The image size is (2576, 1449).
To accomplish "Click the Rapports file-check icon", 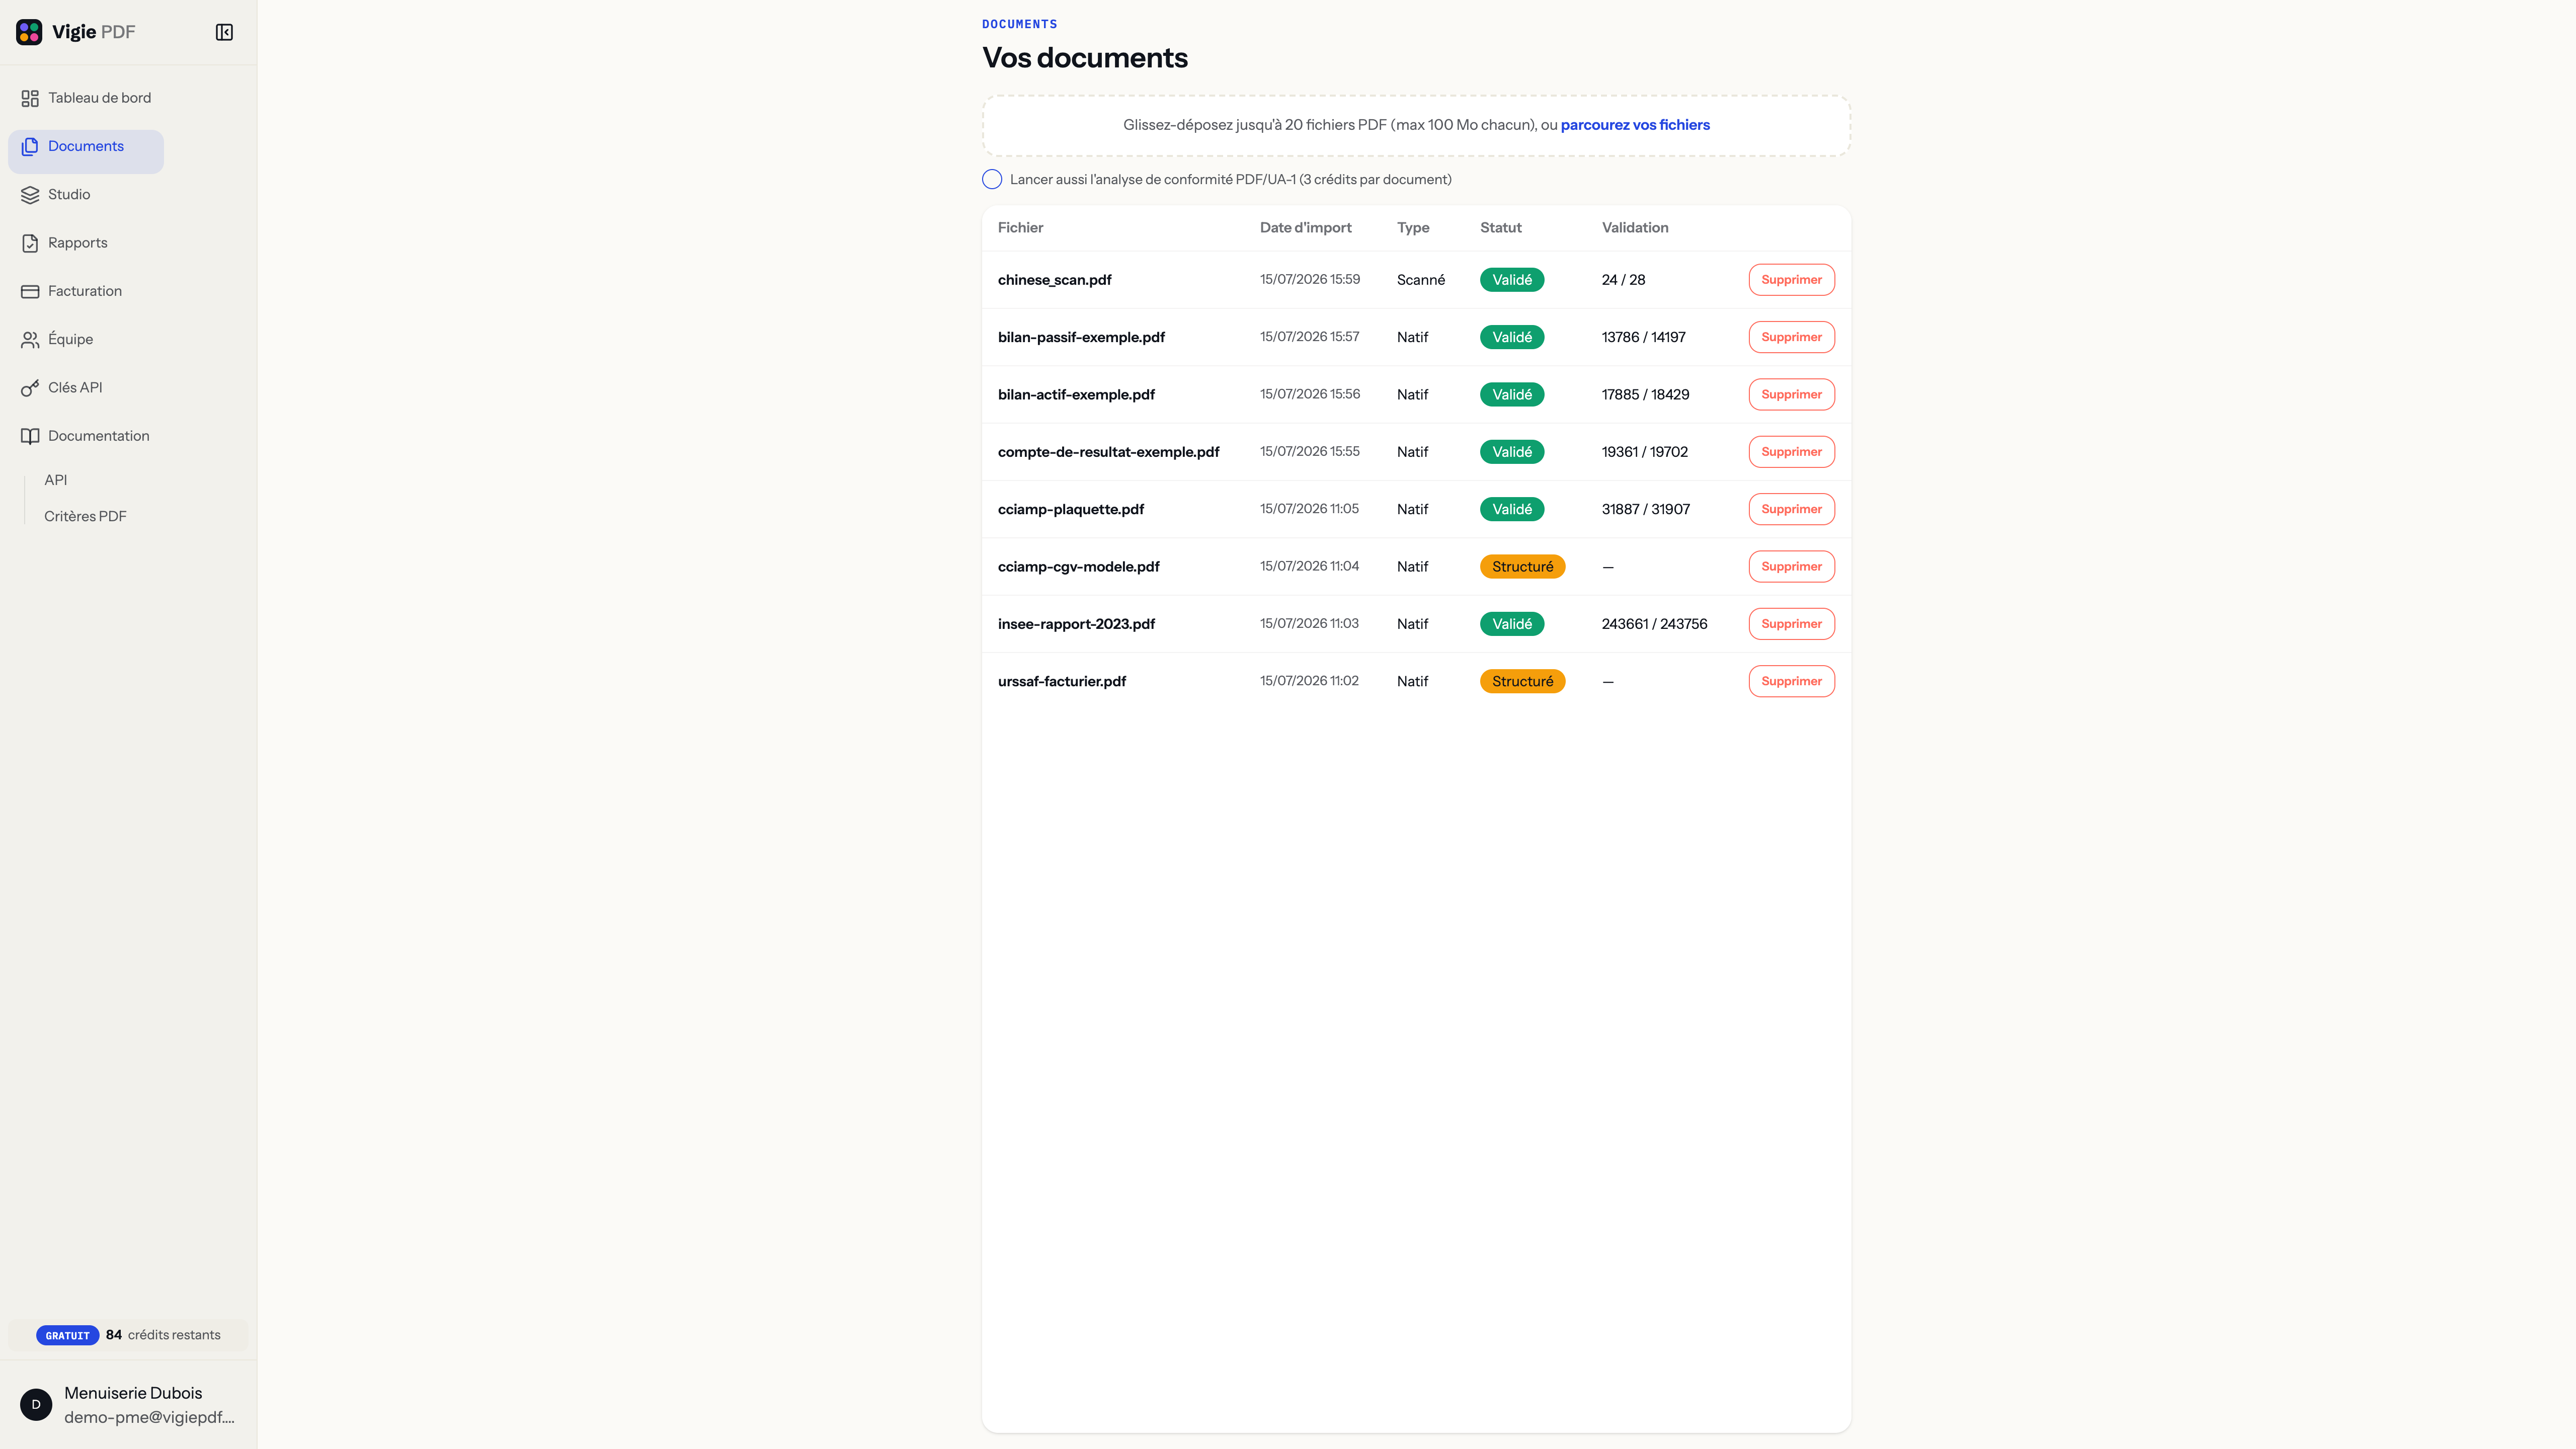I will point(30,243).
